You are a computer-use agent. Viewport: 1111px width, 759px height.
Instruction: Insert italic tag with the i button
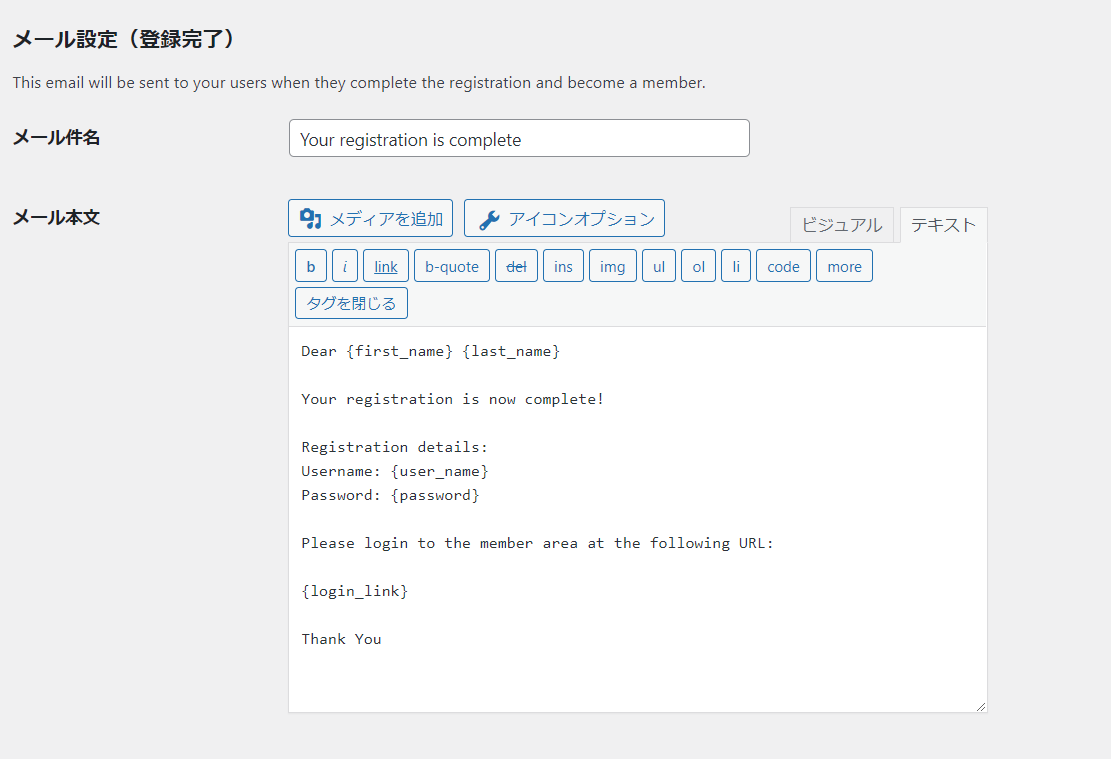point(344,266)
